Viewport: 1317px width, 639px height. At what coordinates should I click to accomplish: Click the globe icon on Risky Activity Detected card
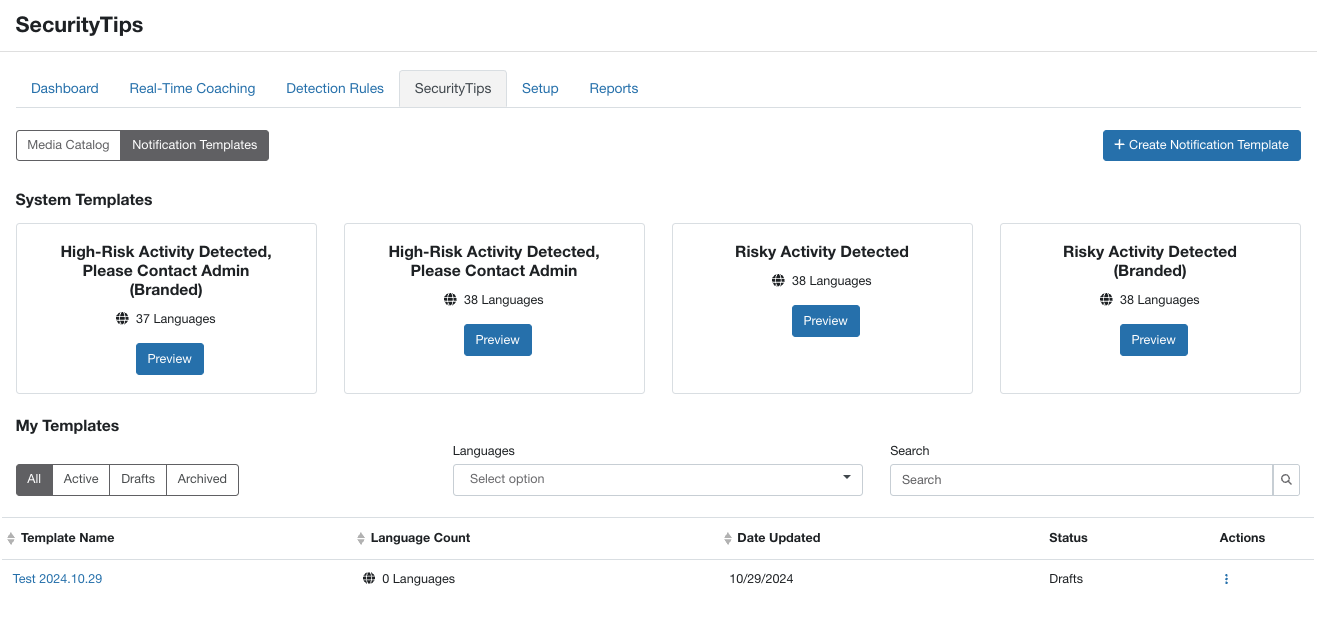coord(778,281)
